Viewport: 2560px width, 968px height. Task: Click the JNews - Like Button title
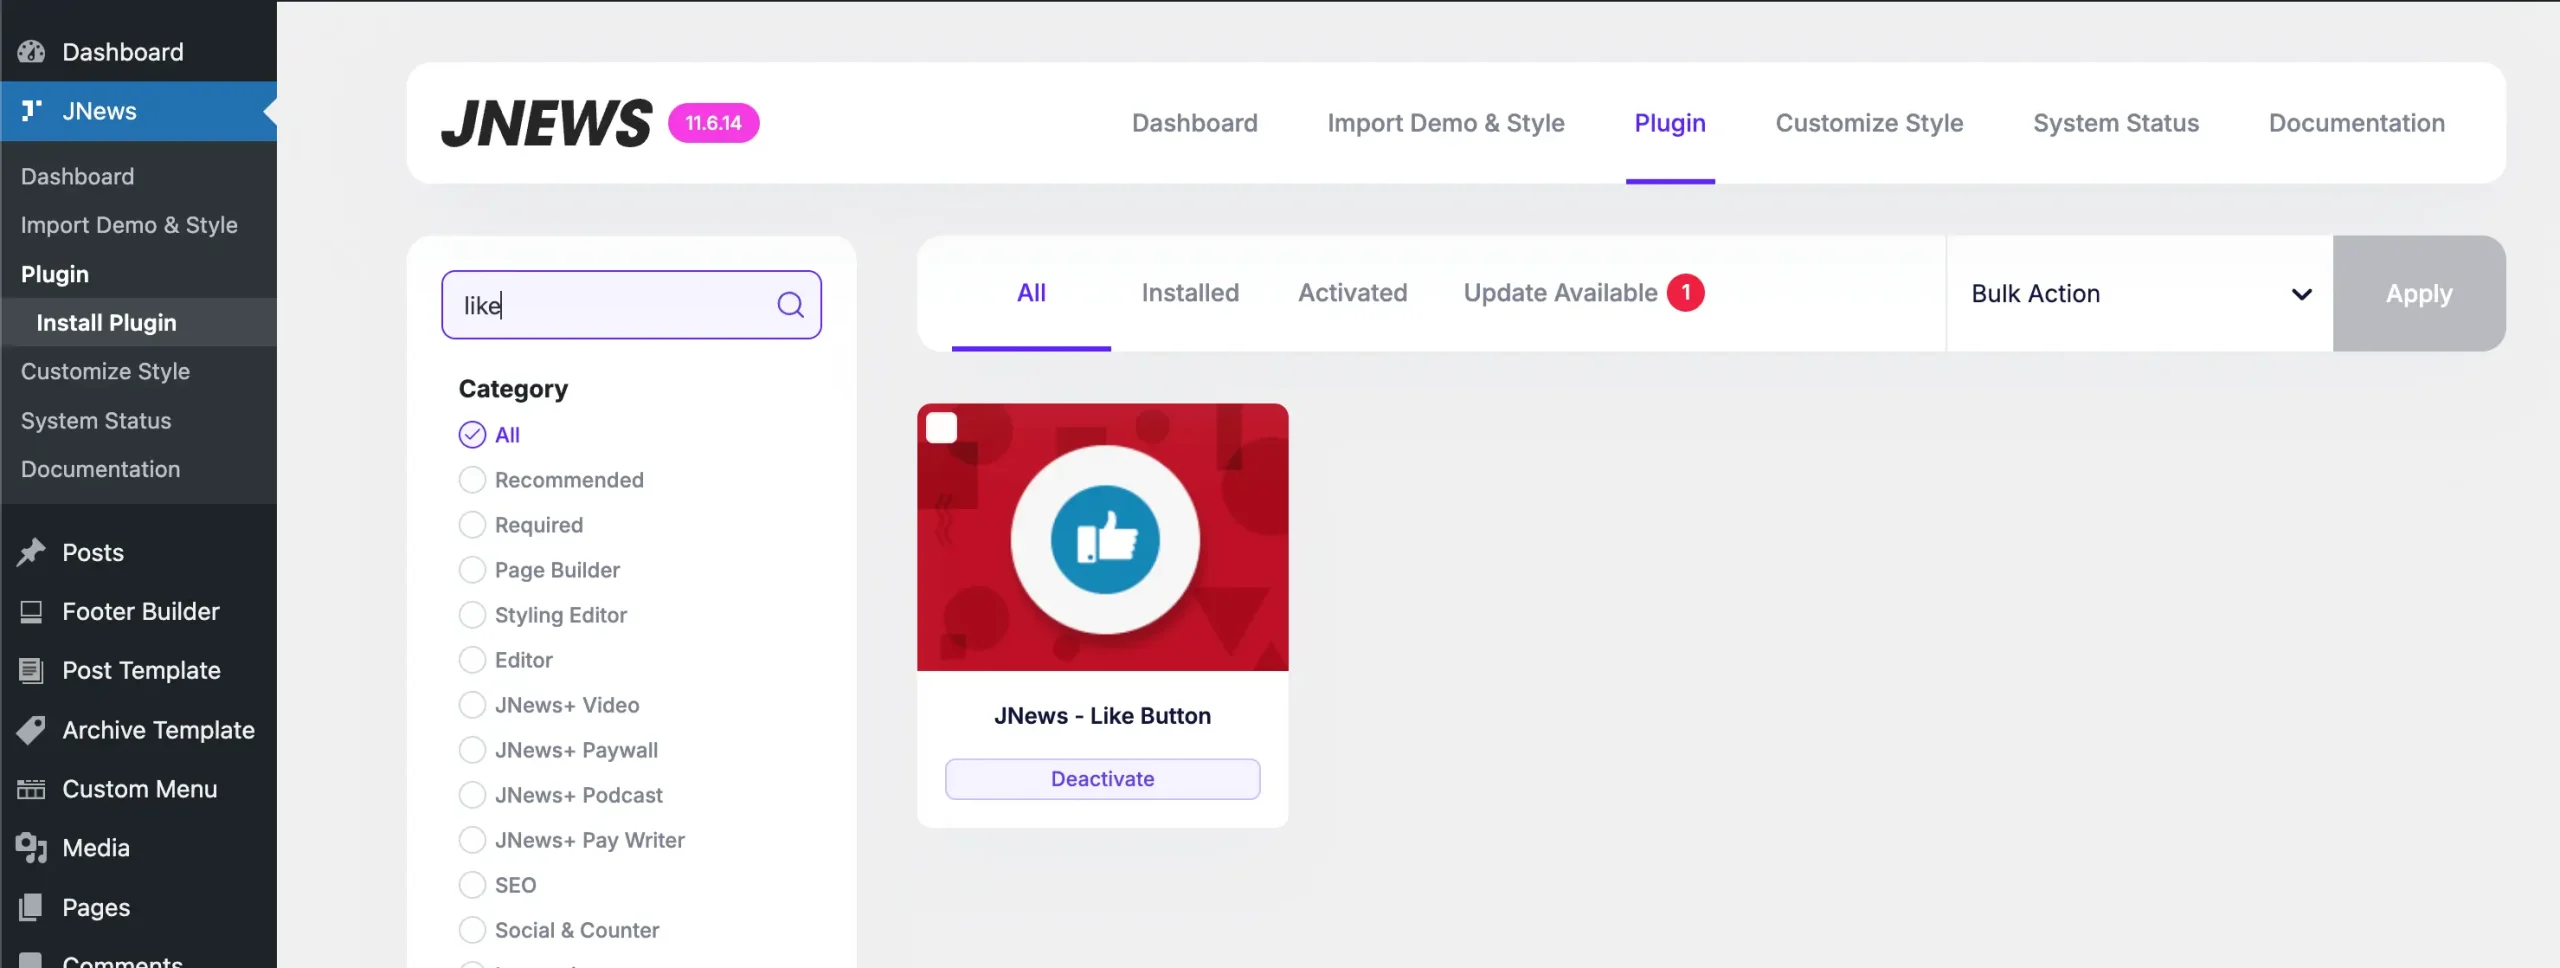(1102, 716)
